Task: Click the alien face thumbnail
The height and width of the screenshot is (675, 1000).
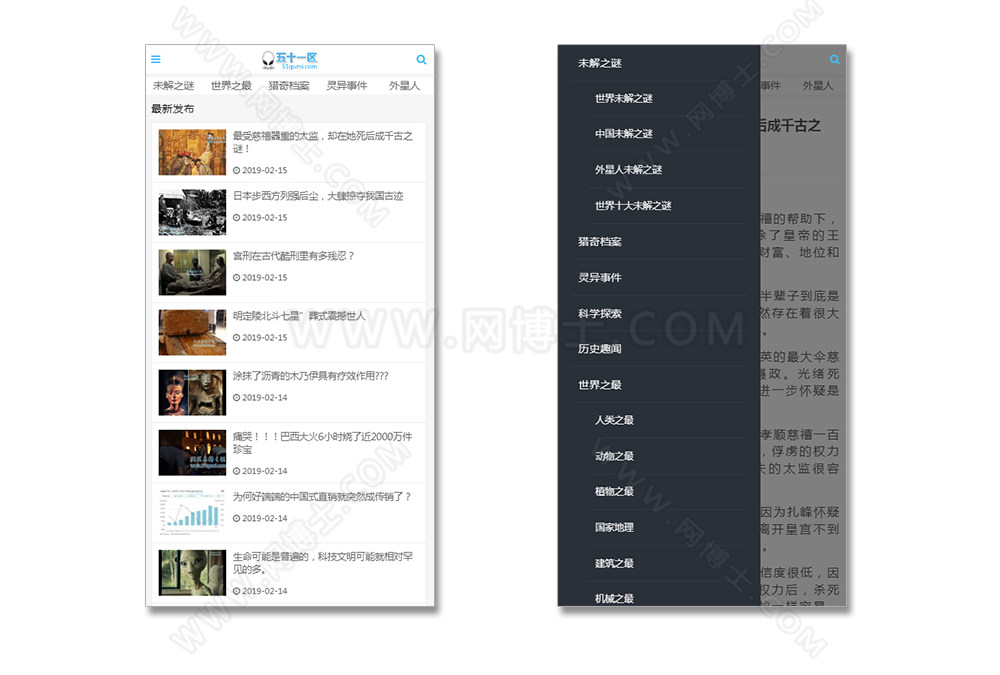Action: pos(192,573)
